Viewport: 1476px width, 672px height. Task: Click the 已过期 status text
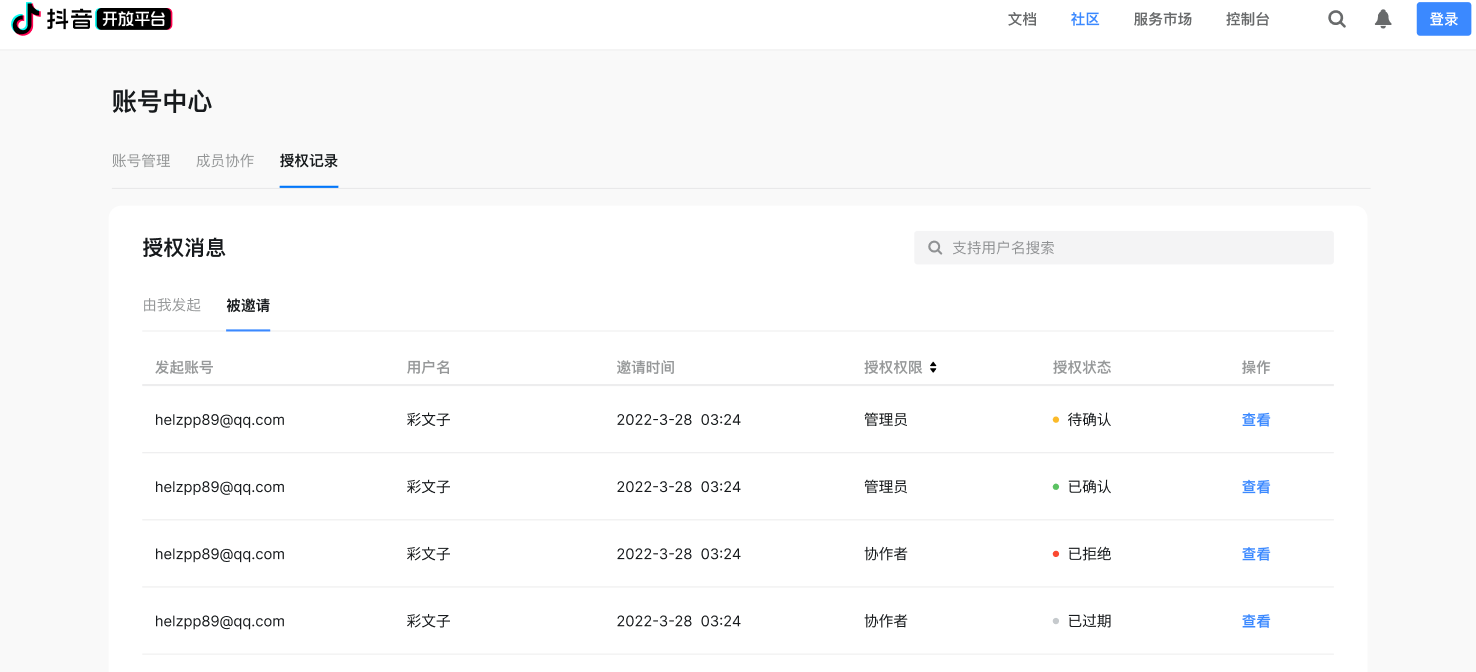click(x=1089, y=621)
